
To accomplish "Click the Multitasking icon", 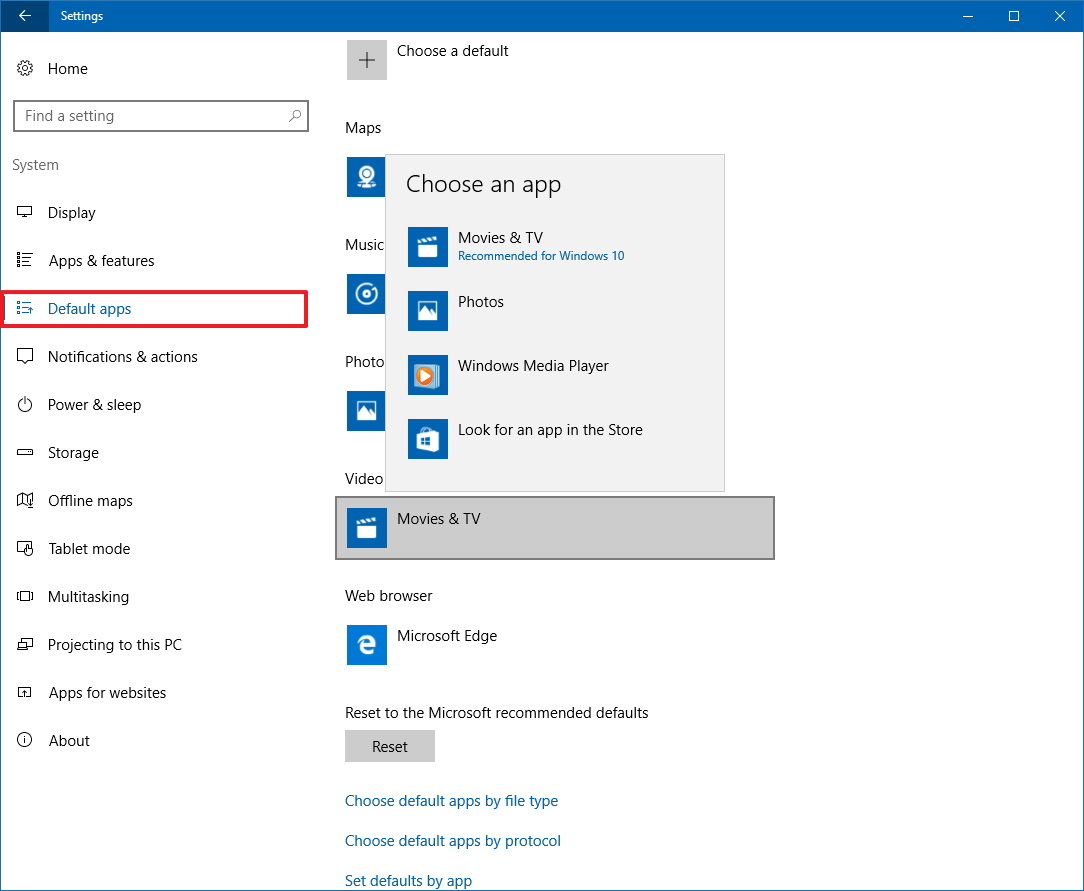I will tap(25, 596).
